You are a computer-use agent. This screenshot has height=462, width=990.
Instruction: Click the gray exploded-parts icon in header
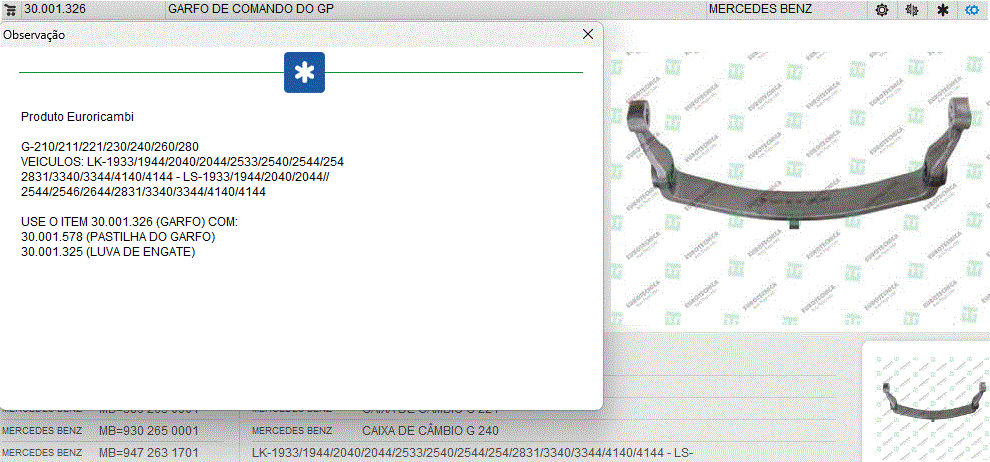point(911,9)
